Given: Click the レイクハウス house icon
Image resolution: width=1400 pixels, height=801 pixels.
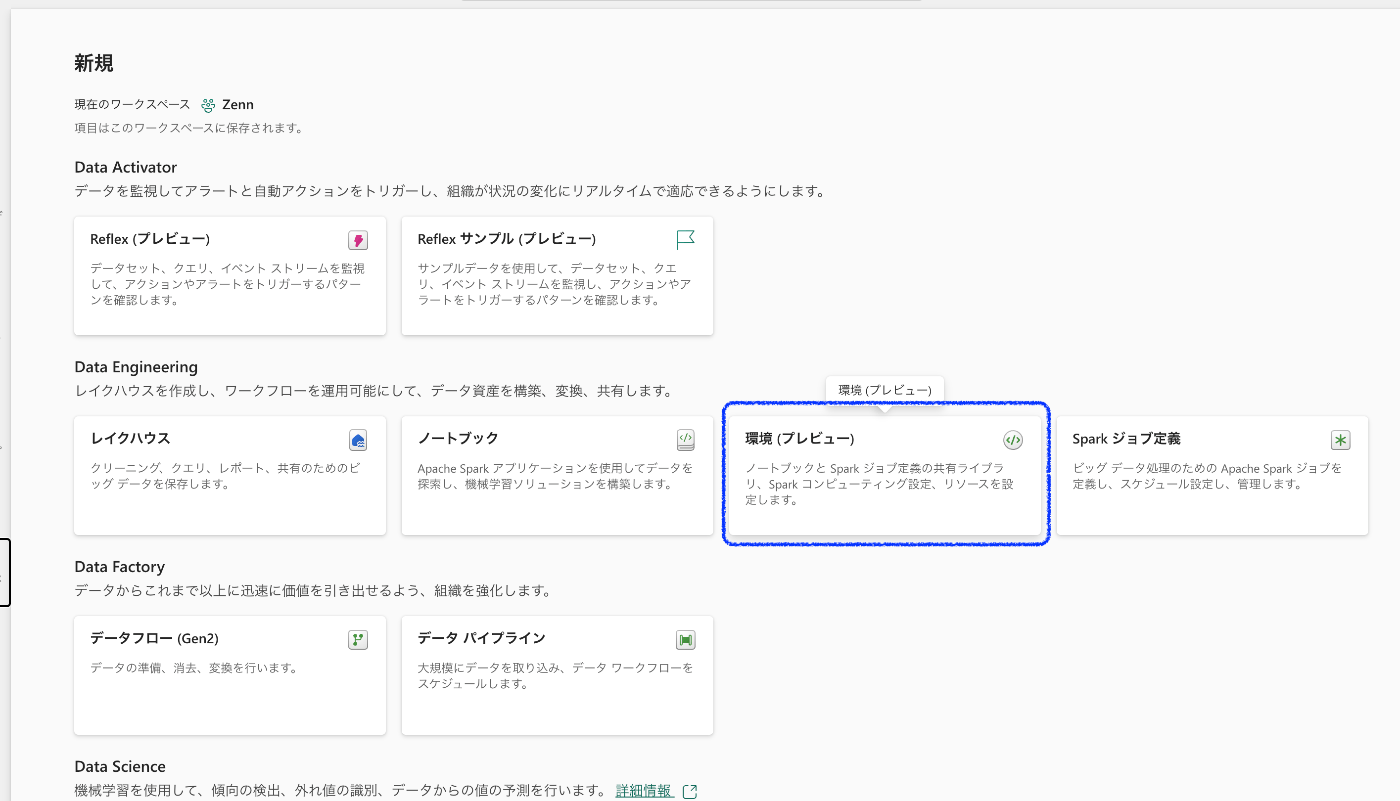Looking at the screenshot, I should click(358, 440).
